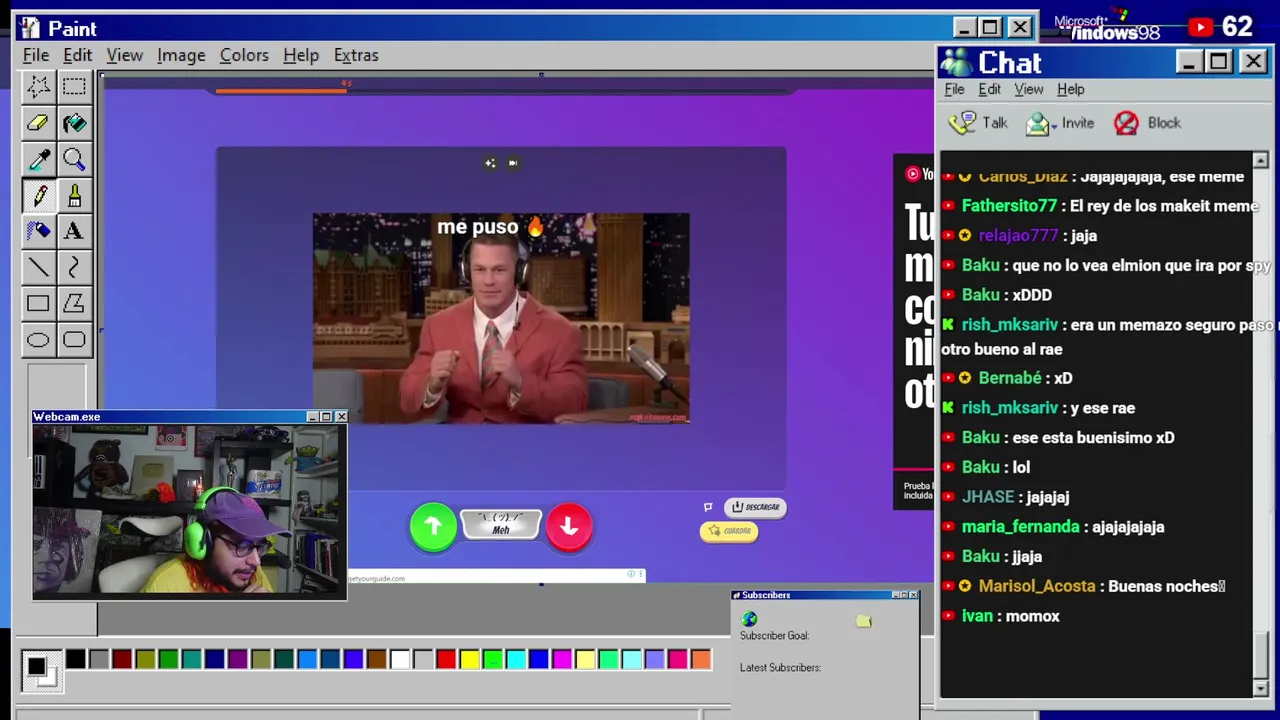Viewport: 1280px width, 720px height.
Task: Click chat message 'ivan : momox'
Action: click(x=1010, y=616)
